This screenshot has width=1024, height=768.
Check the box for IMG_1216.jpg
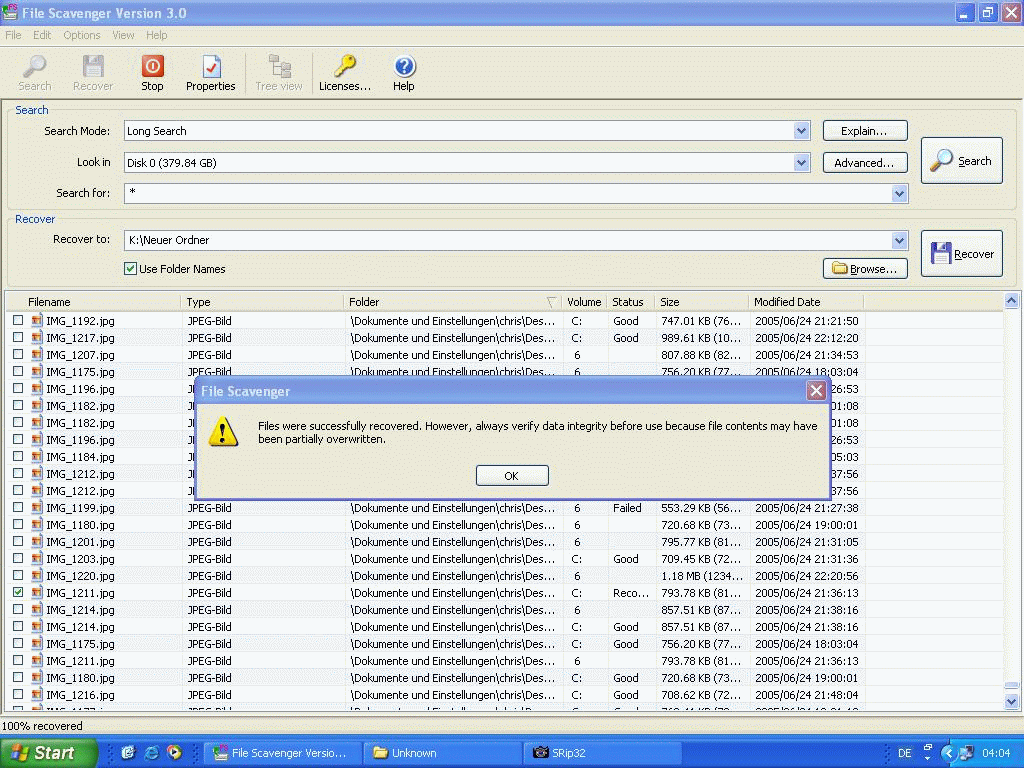coord(18,694)
